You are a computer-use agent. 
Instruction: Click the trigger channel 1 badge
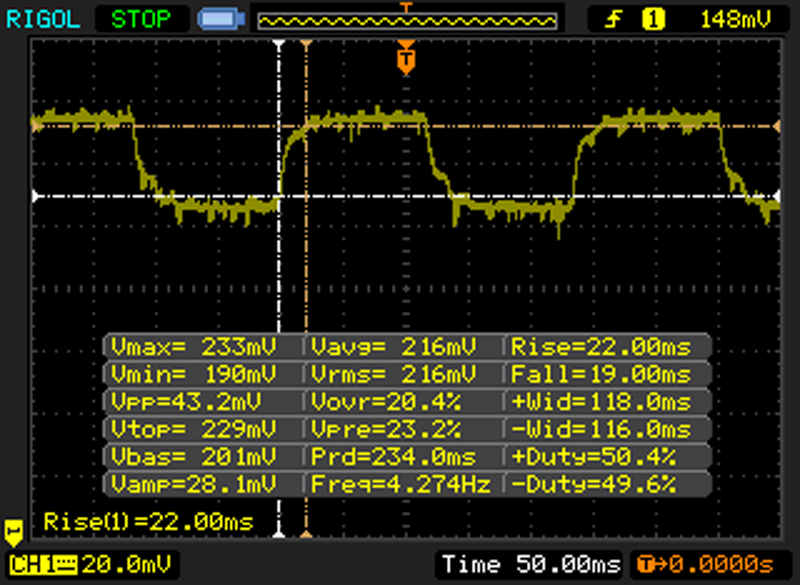[653, 20]
